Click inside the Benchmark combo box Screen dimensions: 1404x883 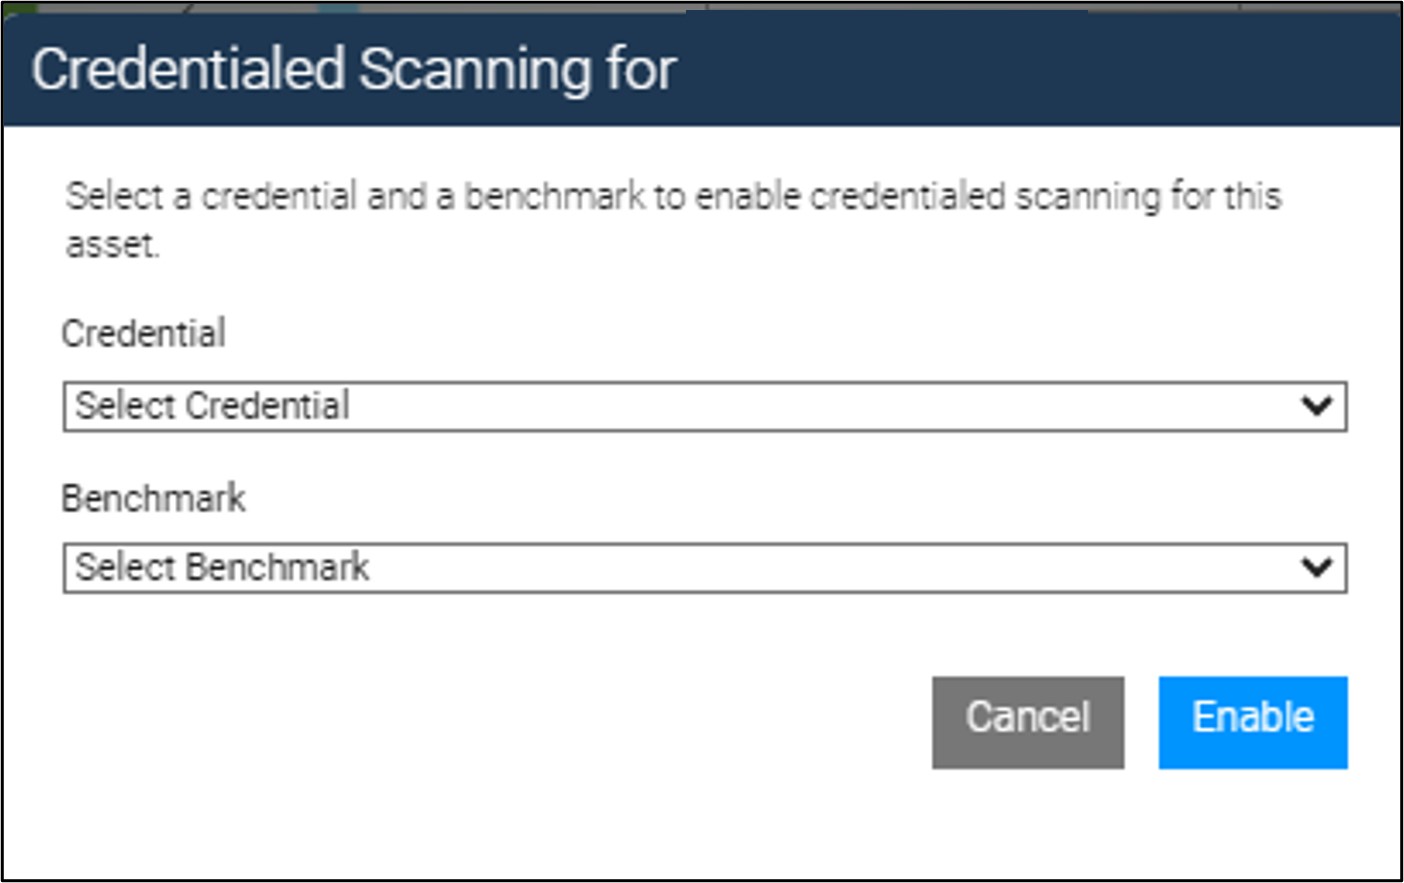pyautogui.click(x=600, y=567)
